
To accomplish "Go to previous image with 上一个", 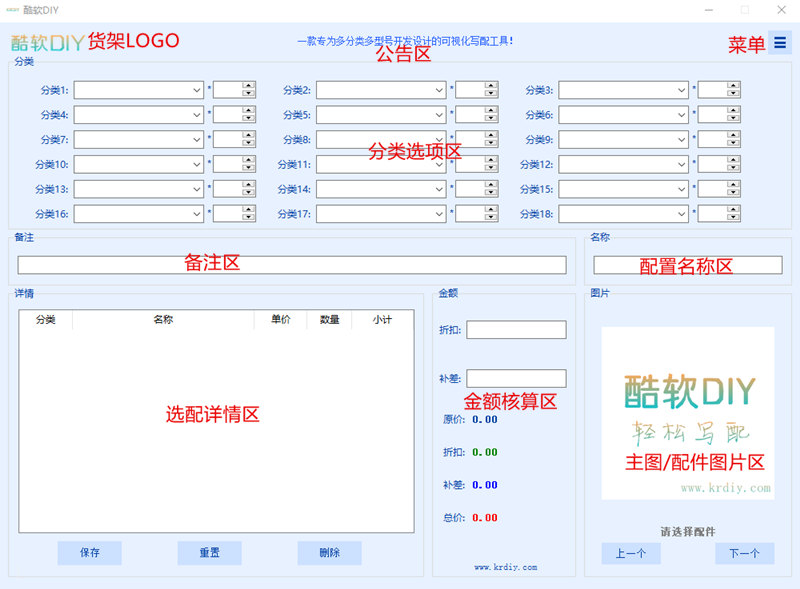I will pyautogui.click(x=630, y=553).
